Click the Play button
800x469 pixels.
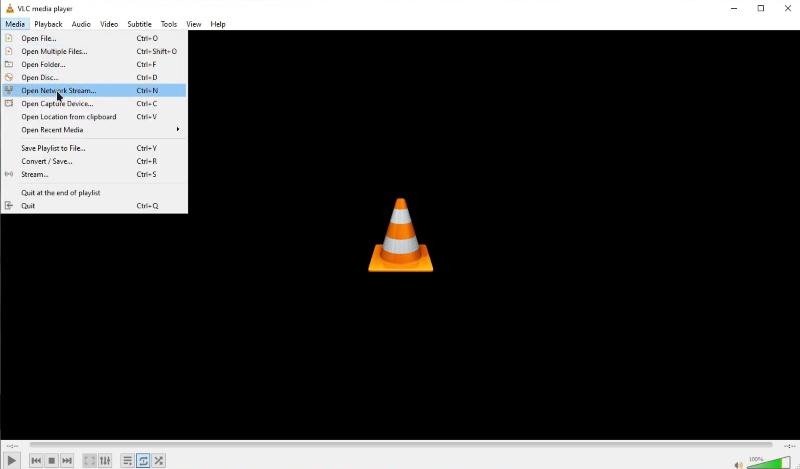point(11,460)
